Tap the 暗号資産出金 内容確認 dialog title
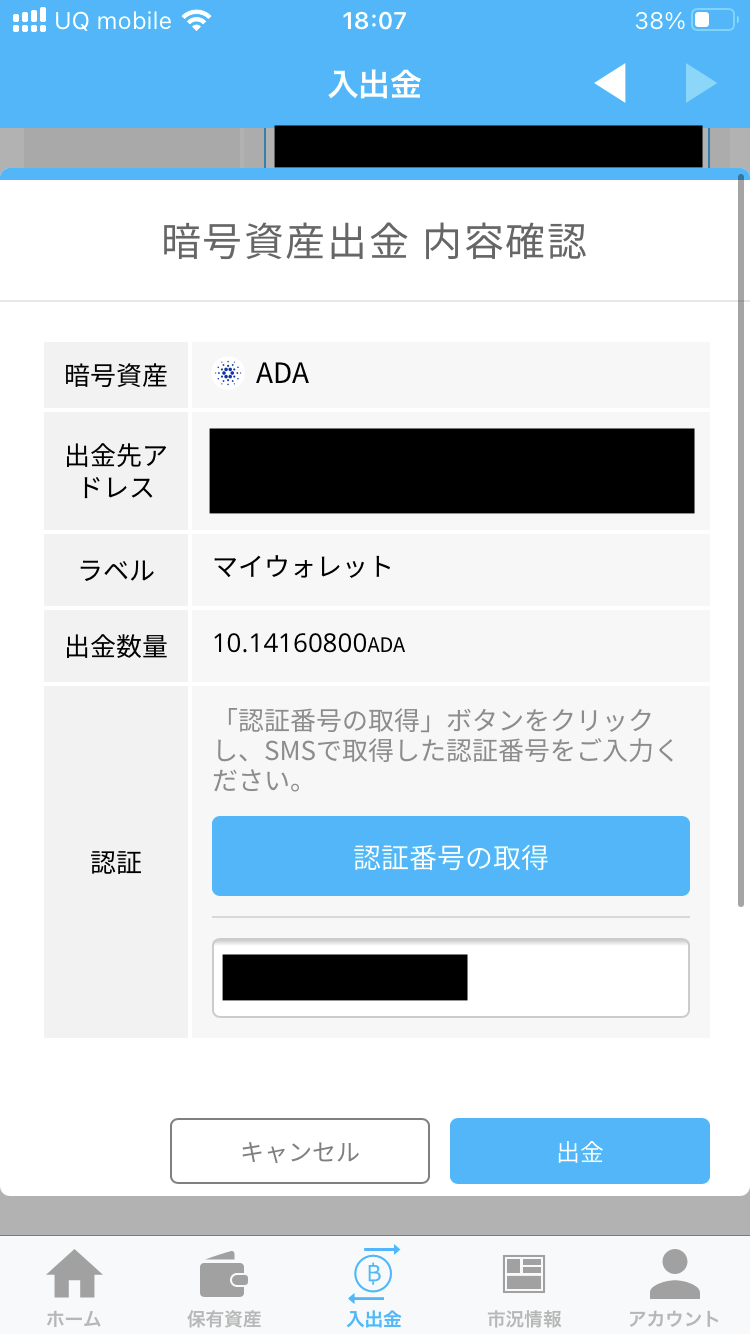Screen dimensions: 750x1334 tap(374, 243)
